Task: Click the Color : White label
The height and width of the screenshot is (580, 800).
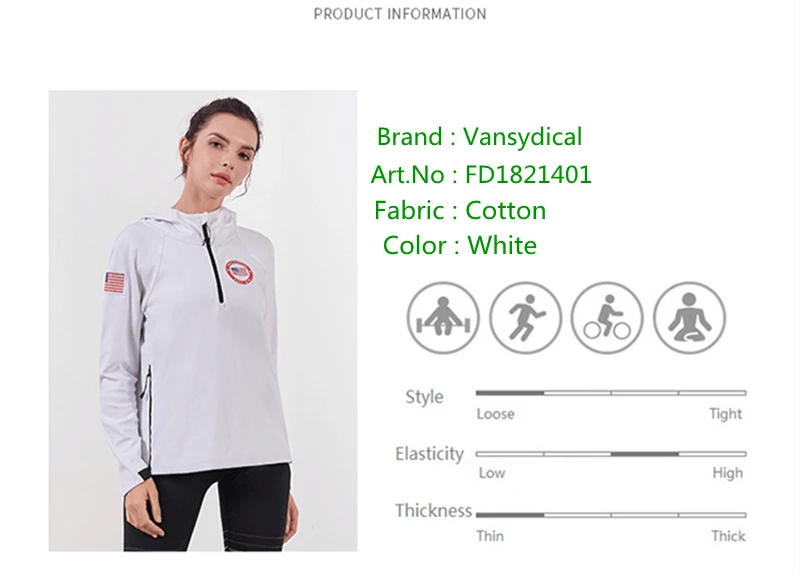Action: point(460,245)
